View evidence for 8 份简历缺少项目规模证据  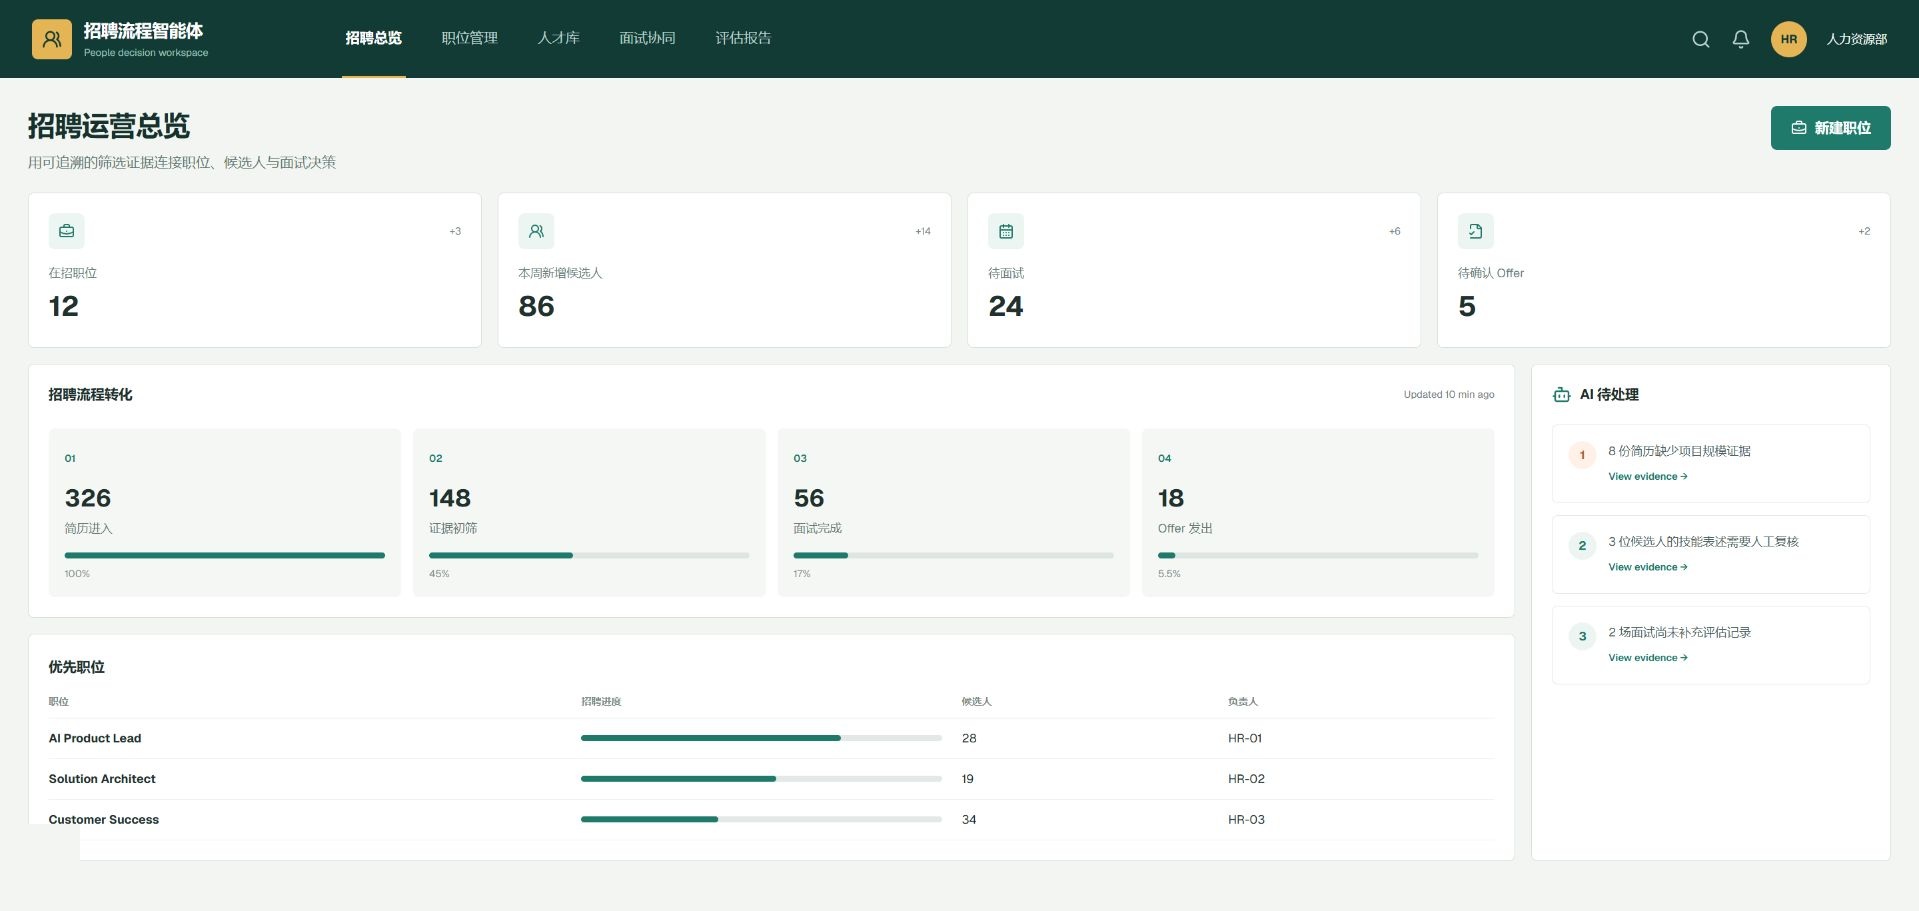[1647, 477]
